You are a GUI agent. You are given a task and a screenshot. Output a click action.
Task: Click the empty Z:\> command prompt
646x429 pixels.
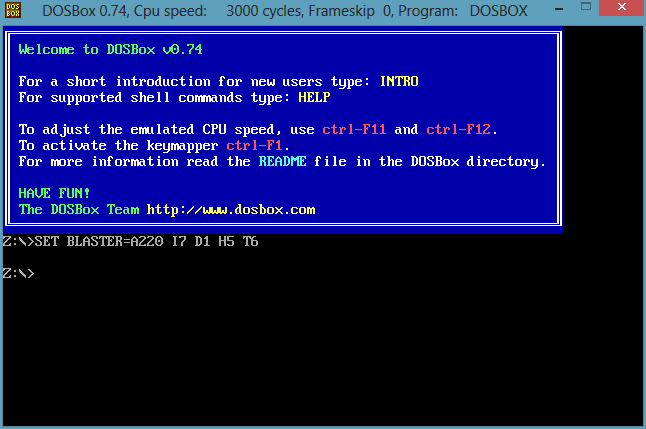(x=19, y=273)
